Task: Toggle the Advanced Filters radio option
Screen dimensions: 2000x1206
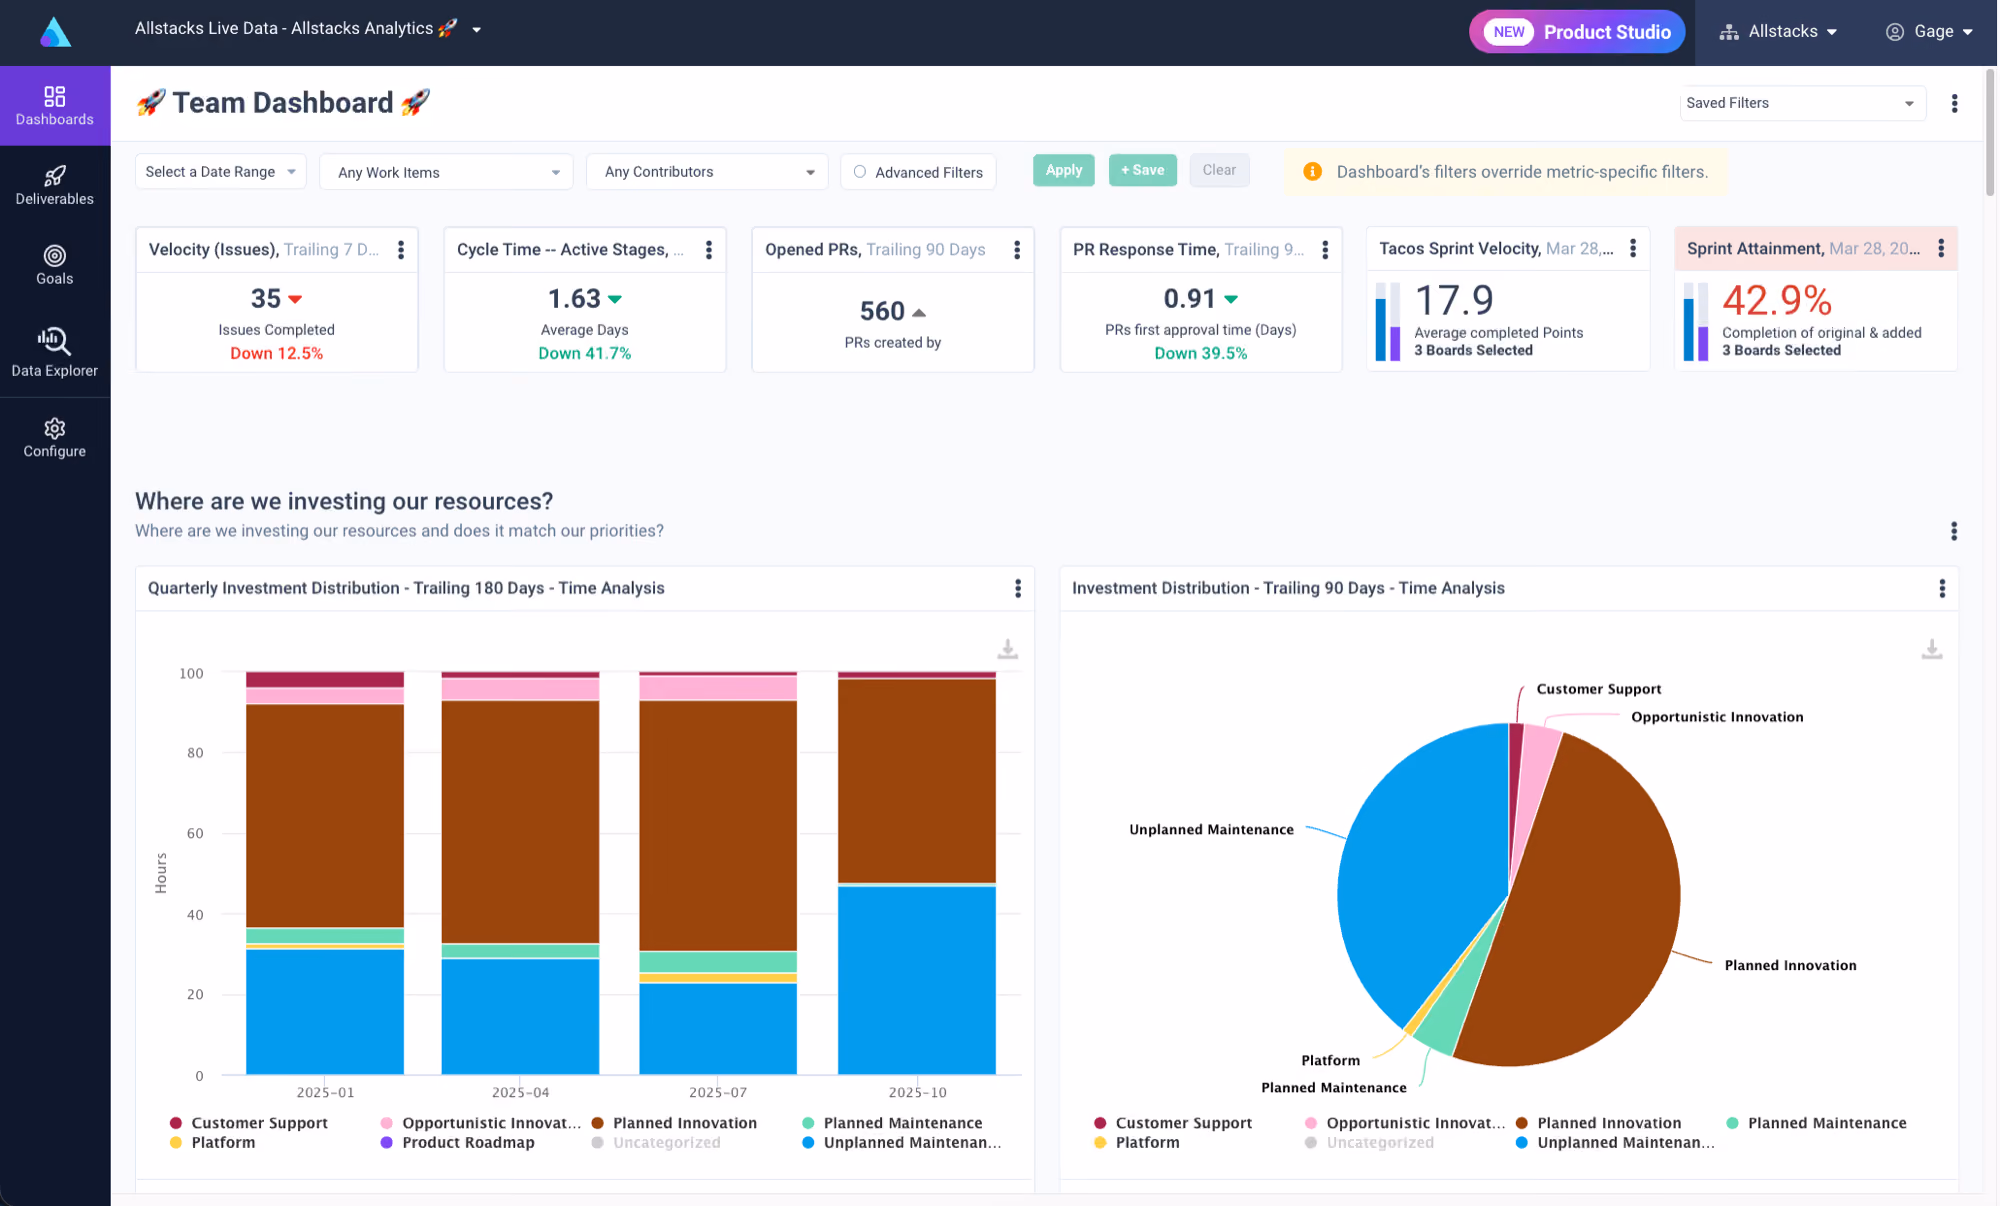Action: (859, 172)
